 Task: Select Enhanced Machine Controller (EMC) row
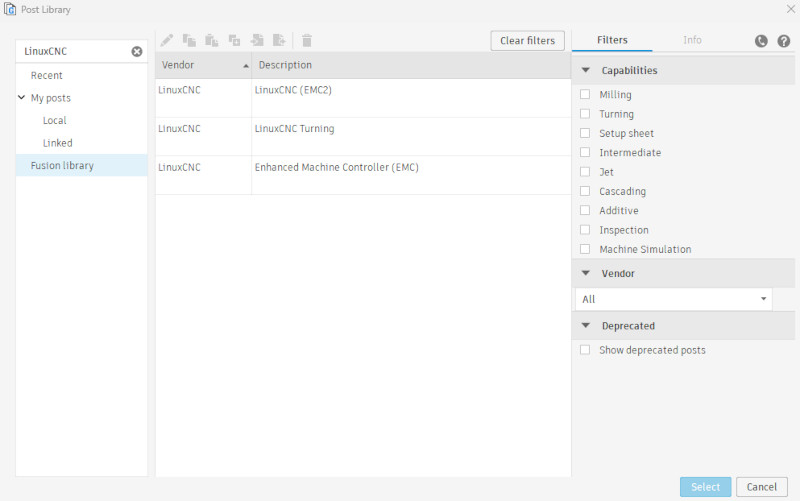point(363,175)
